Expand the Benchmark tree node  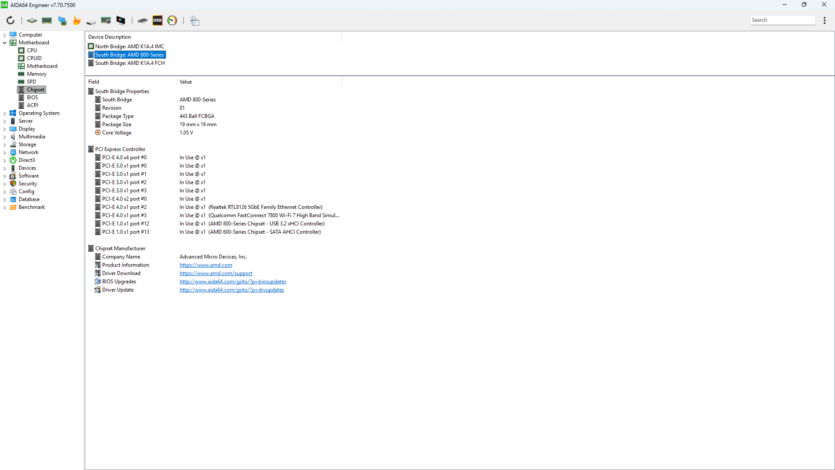coord(5,207)
